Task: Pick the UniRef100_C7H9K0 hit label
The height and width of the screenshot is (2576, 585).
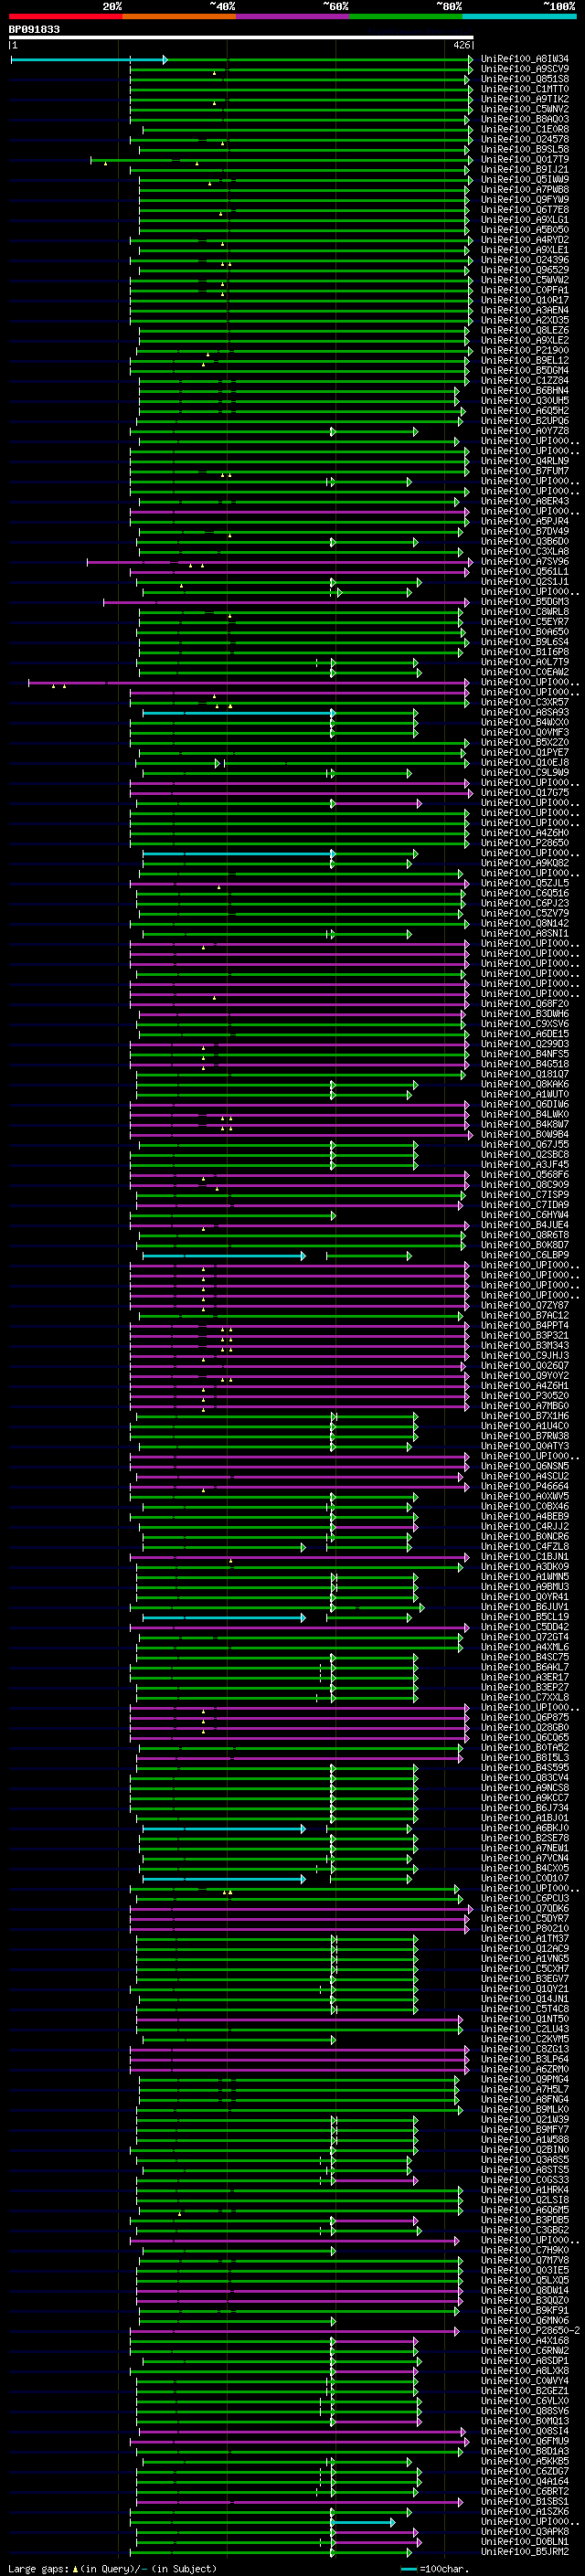Action: 525,2250
